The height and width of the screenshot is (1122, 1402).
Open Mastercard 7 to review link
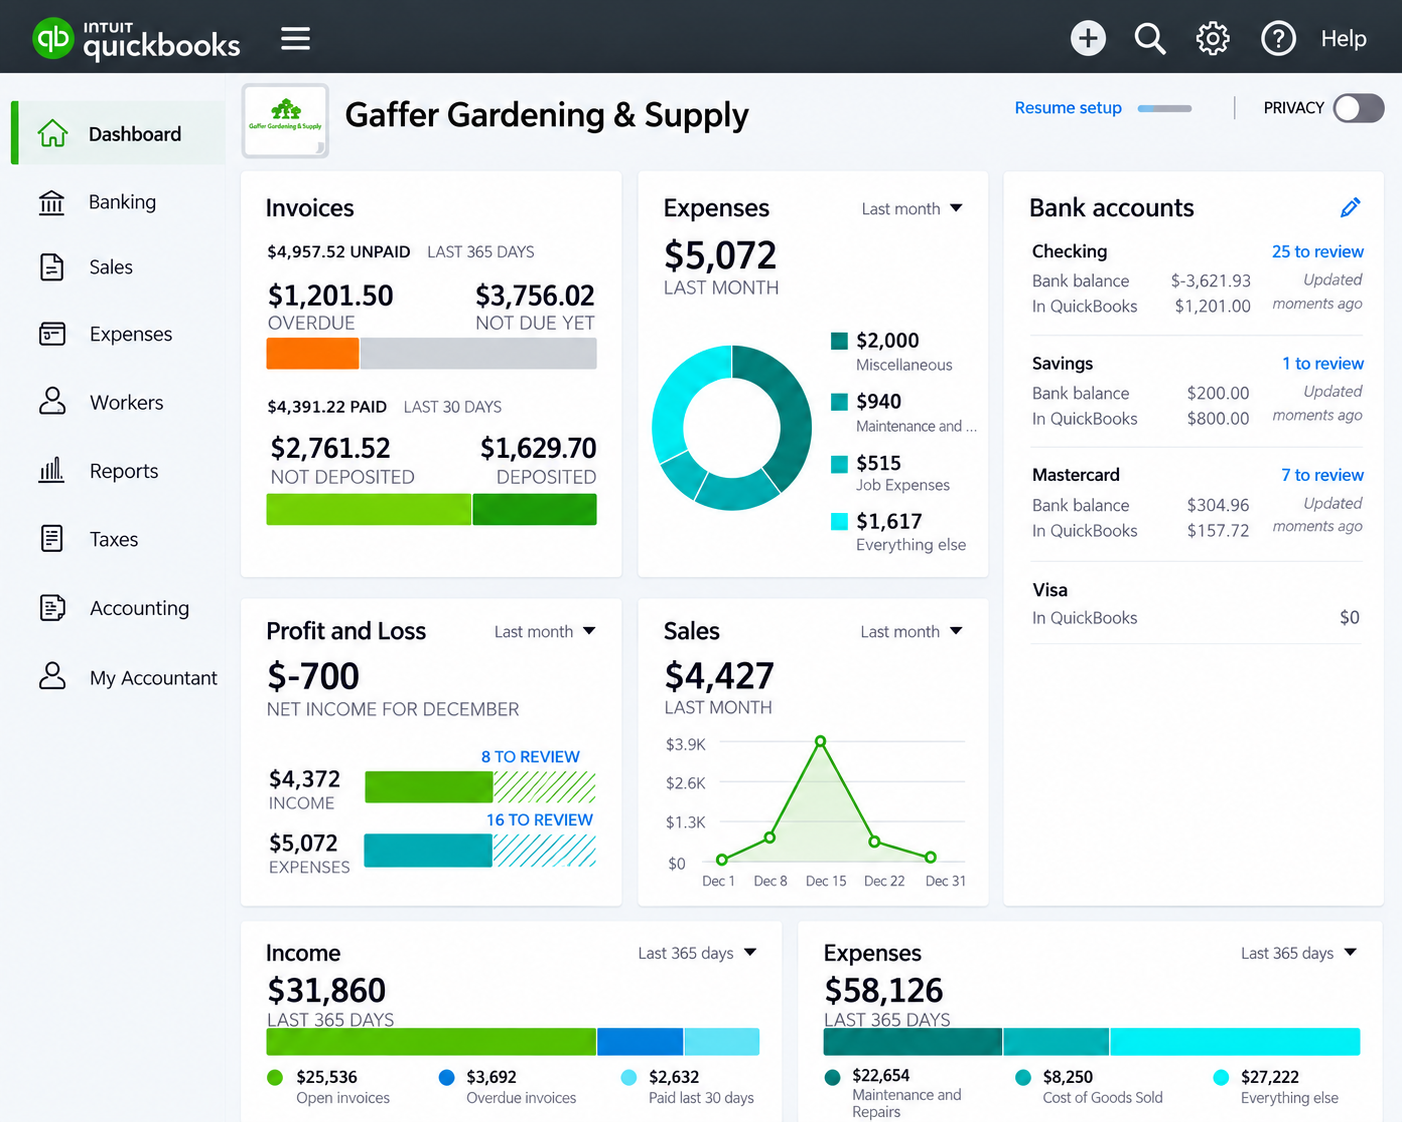pos(1322,475)
